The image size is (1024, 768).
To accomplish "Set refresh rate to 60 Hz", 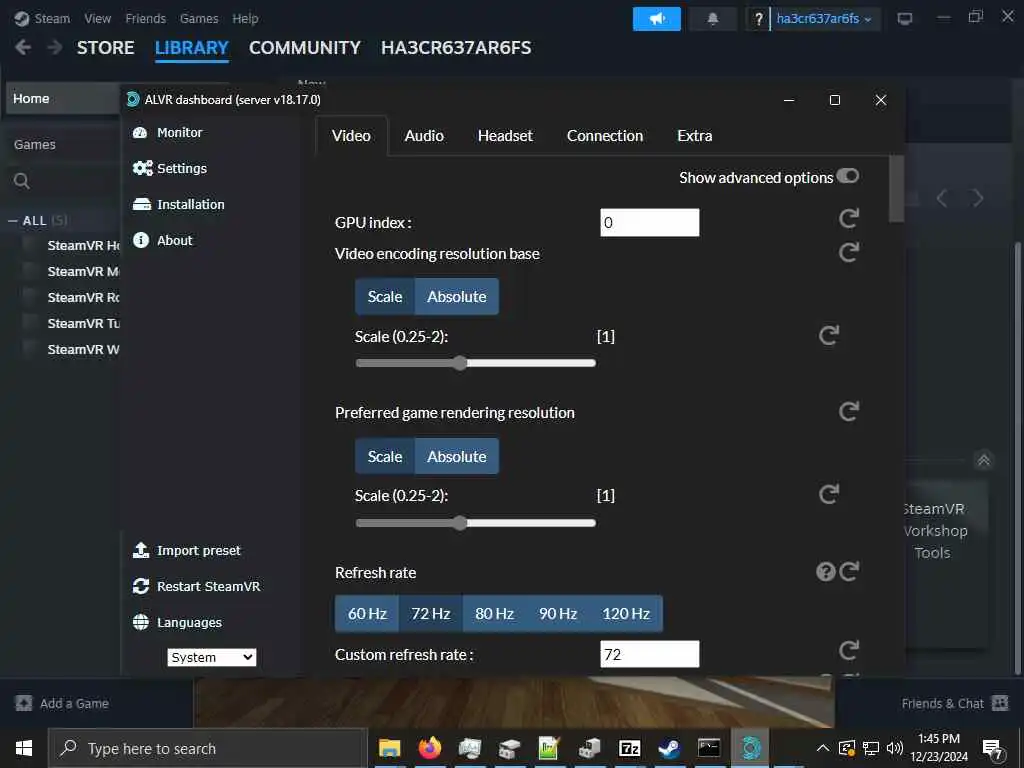I will pos(367,614).
